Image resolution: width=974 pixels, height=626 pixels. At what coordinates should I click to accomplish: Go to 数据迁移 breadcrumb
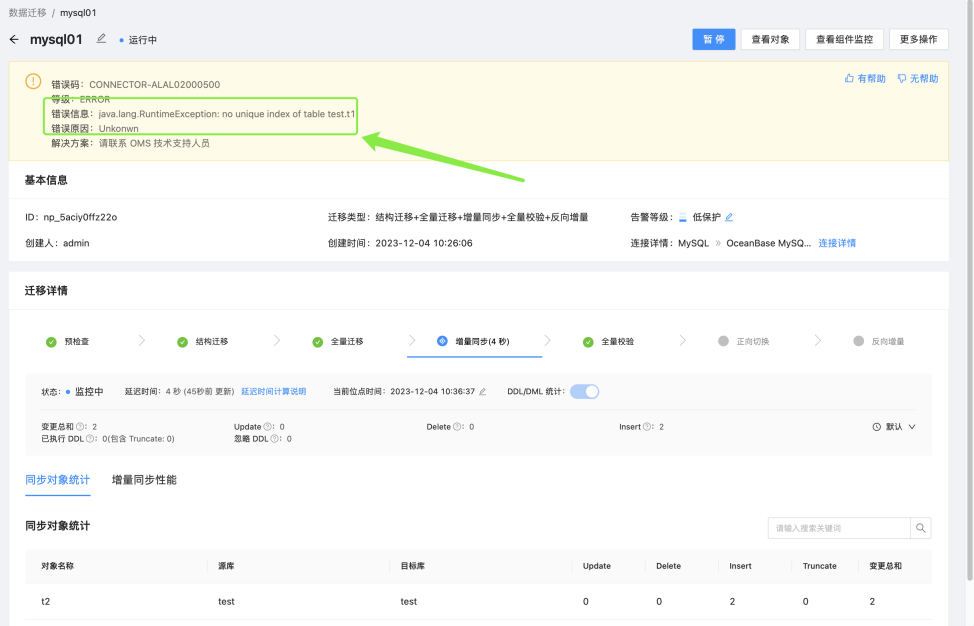coord(27,12)
